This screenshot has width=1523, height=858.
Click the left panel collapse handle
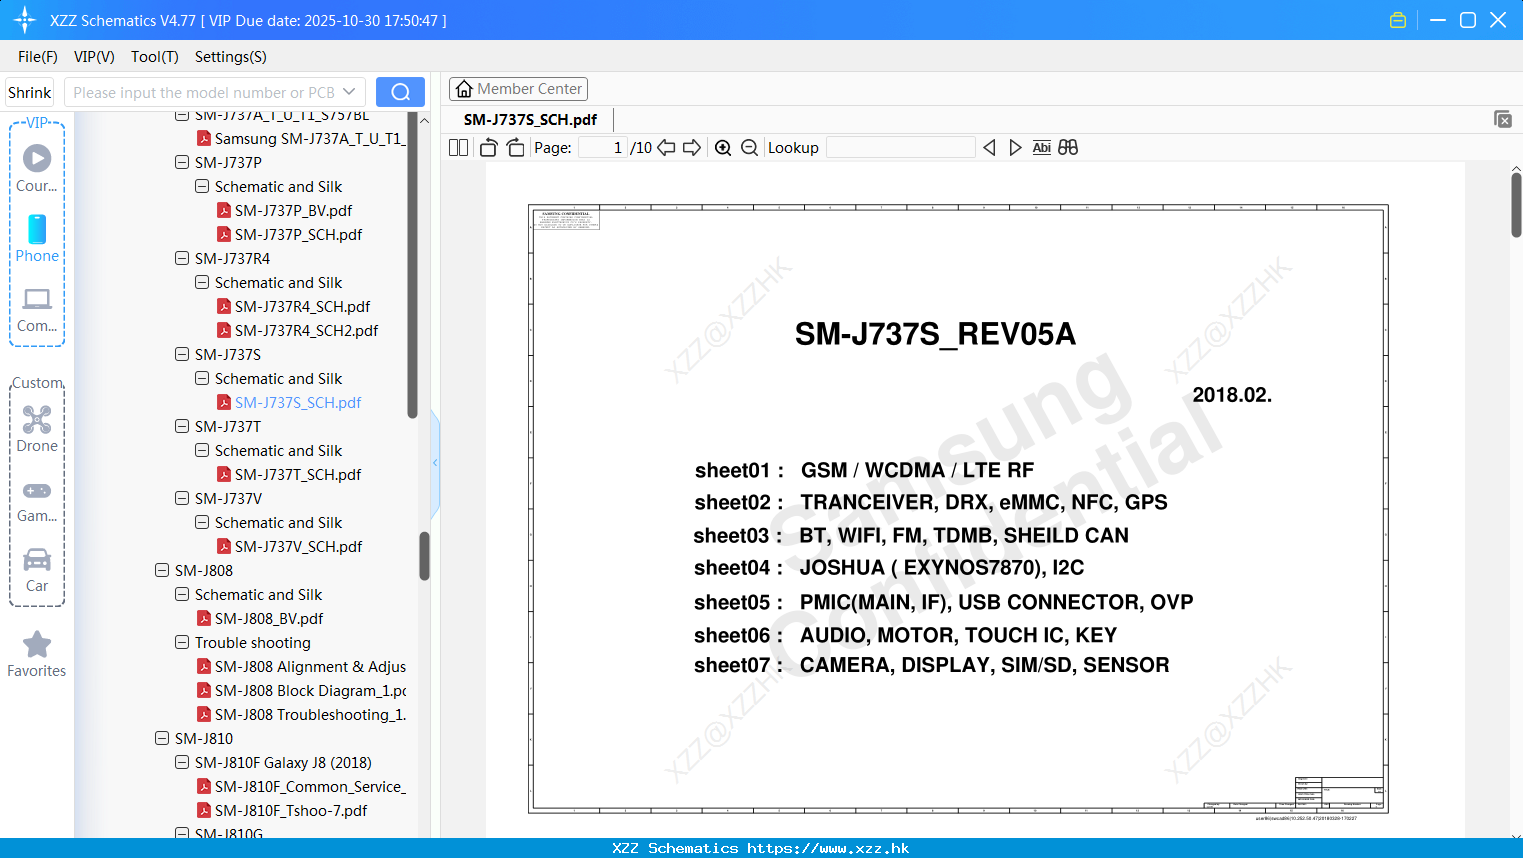[435, 463]
